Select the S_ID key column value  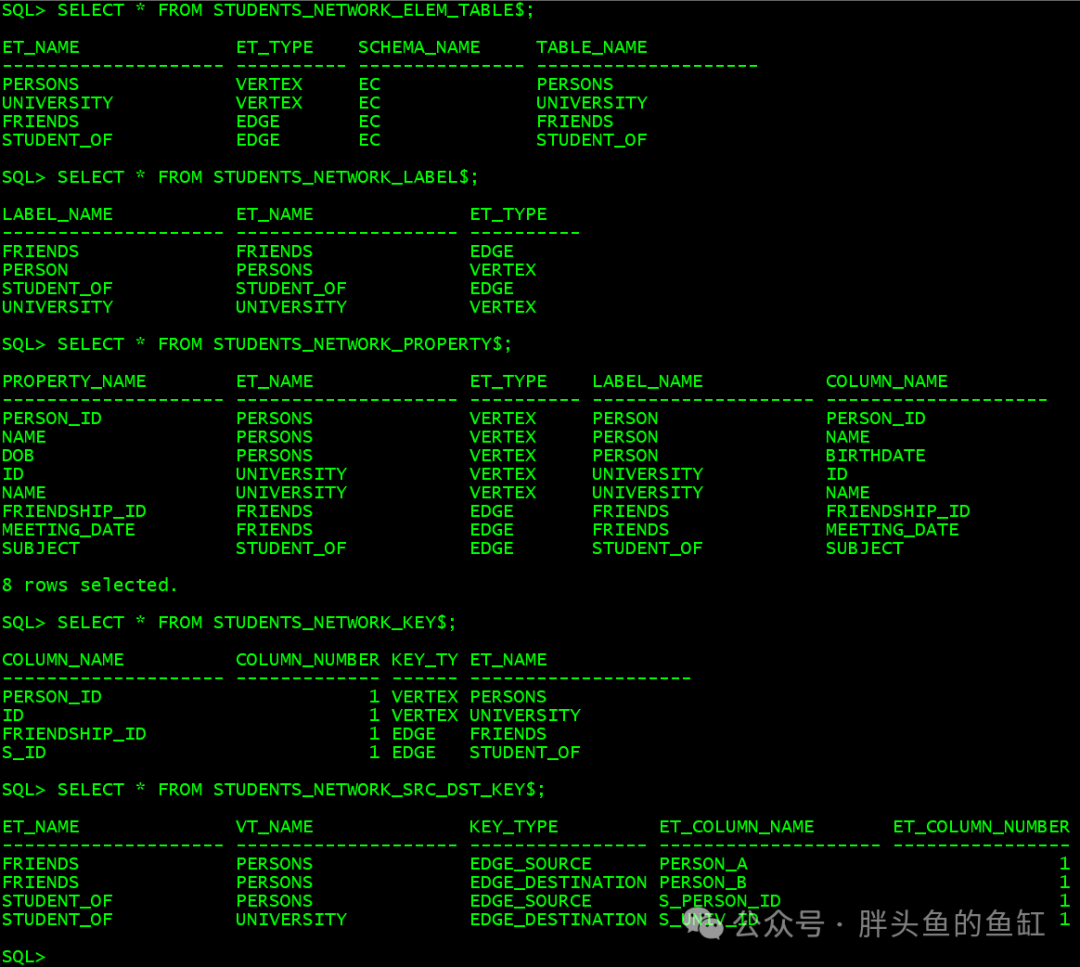[24, 753]
